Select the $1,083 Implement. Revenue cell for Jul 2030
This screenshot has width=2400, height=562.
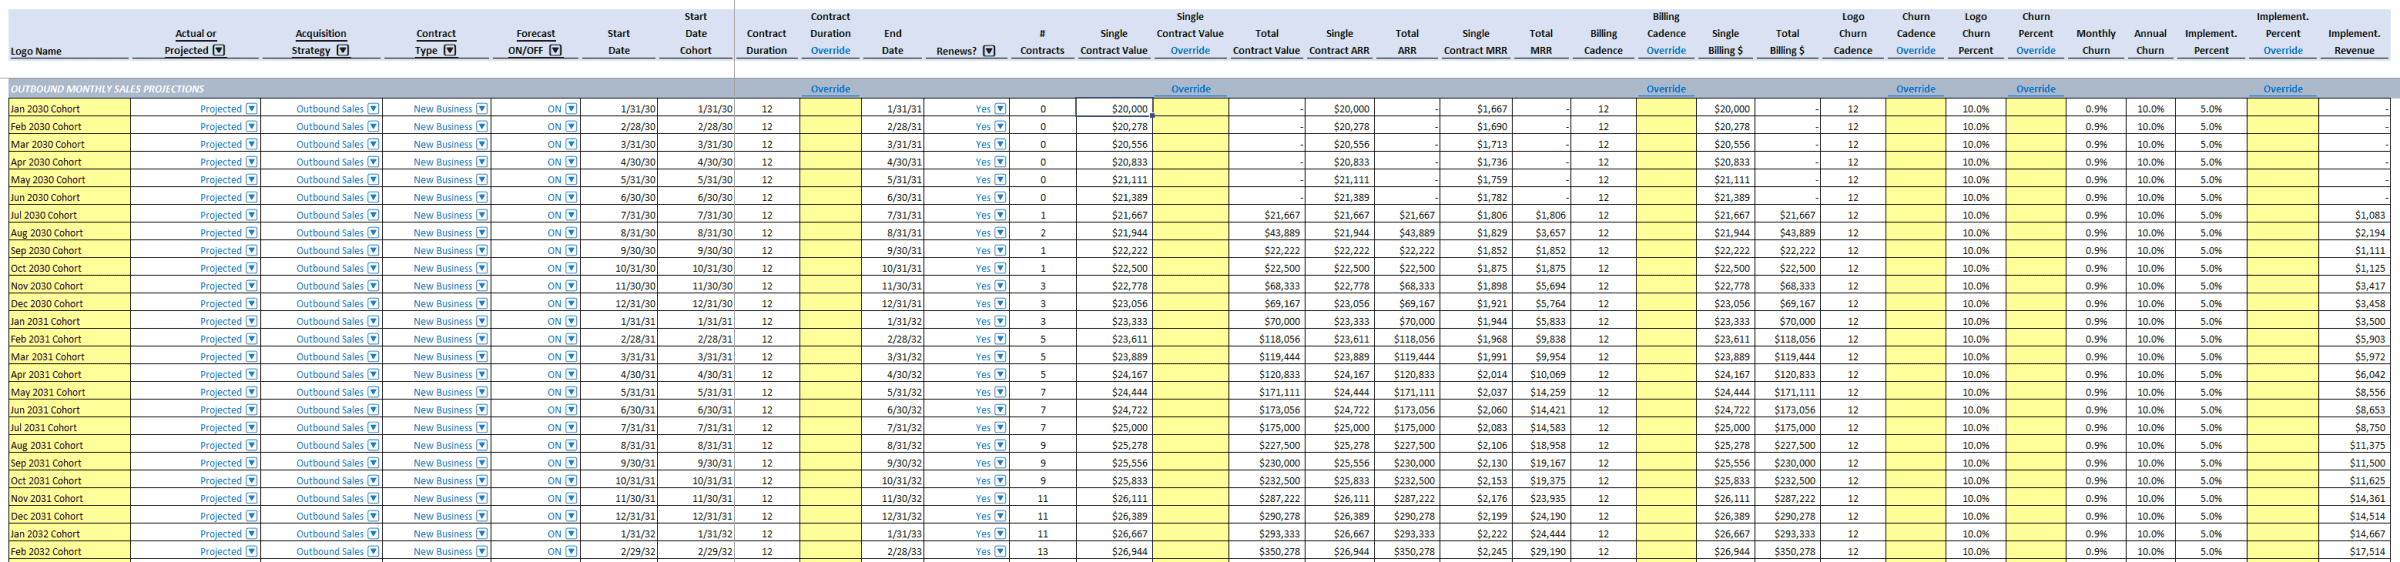[2354, 215]
